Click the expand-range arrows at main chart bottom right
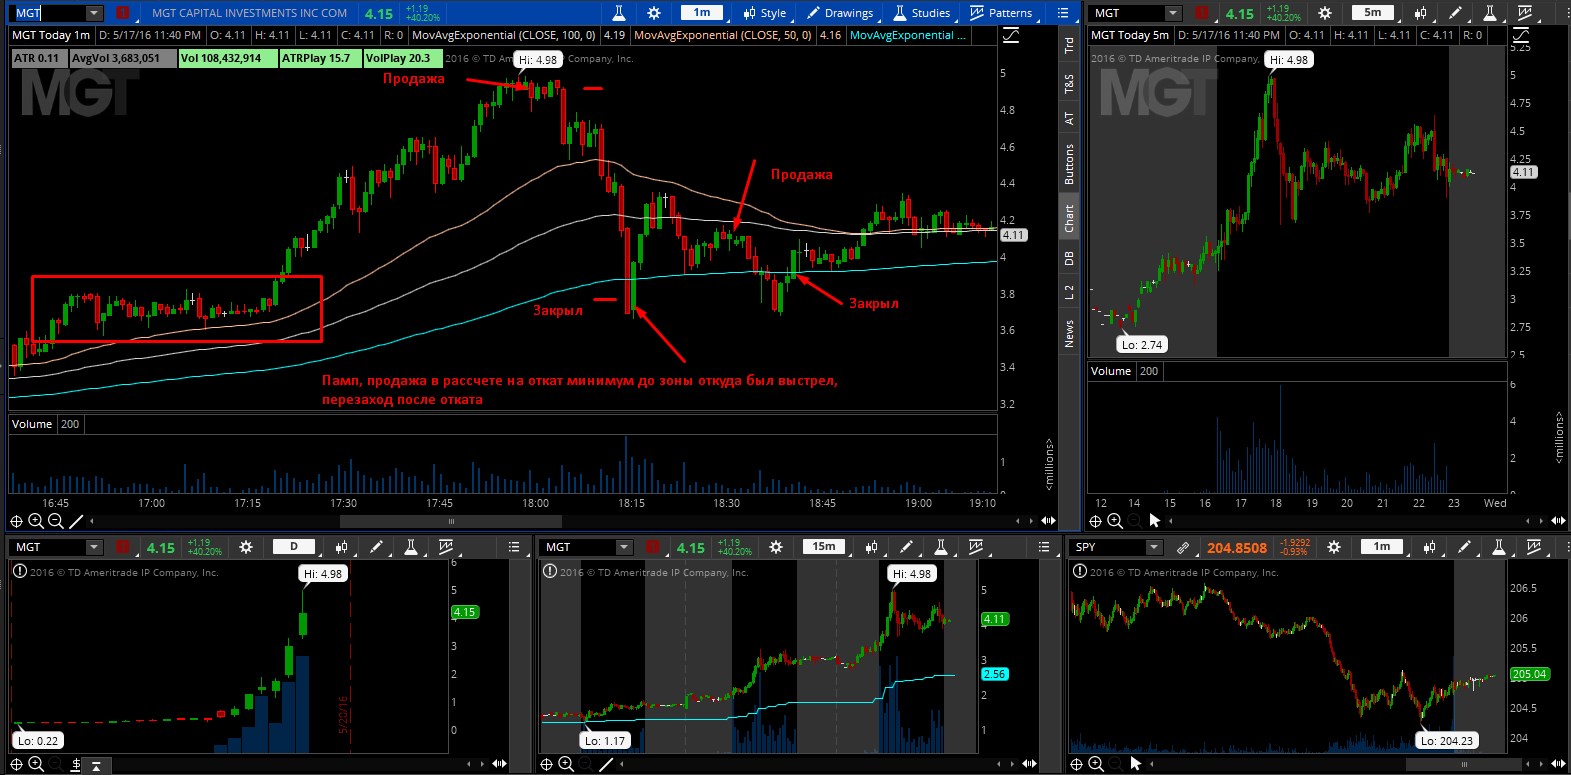The width and height of the screenshot is (1571, 775). (x=1048, y=521)
